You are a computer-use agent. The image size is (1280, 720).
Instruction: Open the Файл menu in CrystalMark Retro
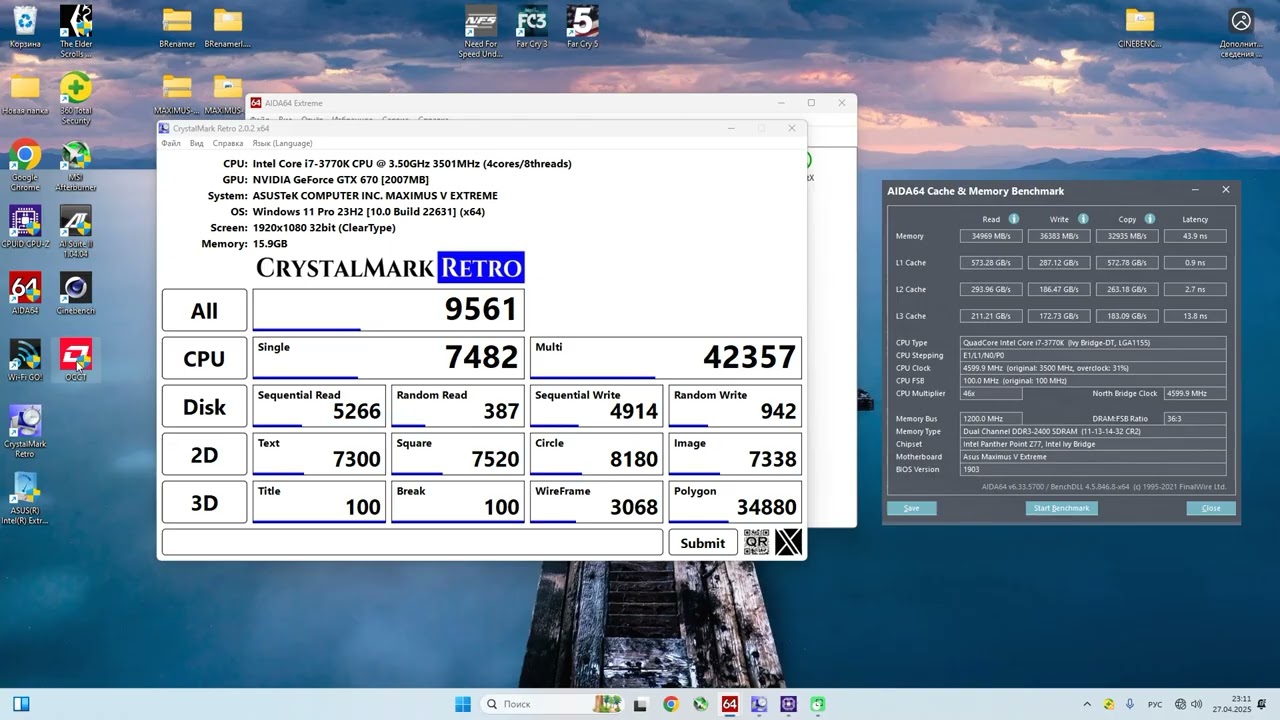(171, 144)
